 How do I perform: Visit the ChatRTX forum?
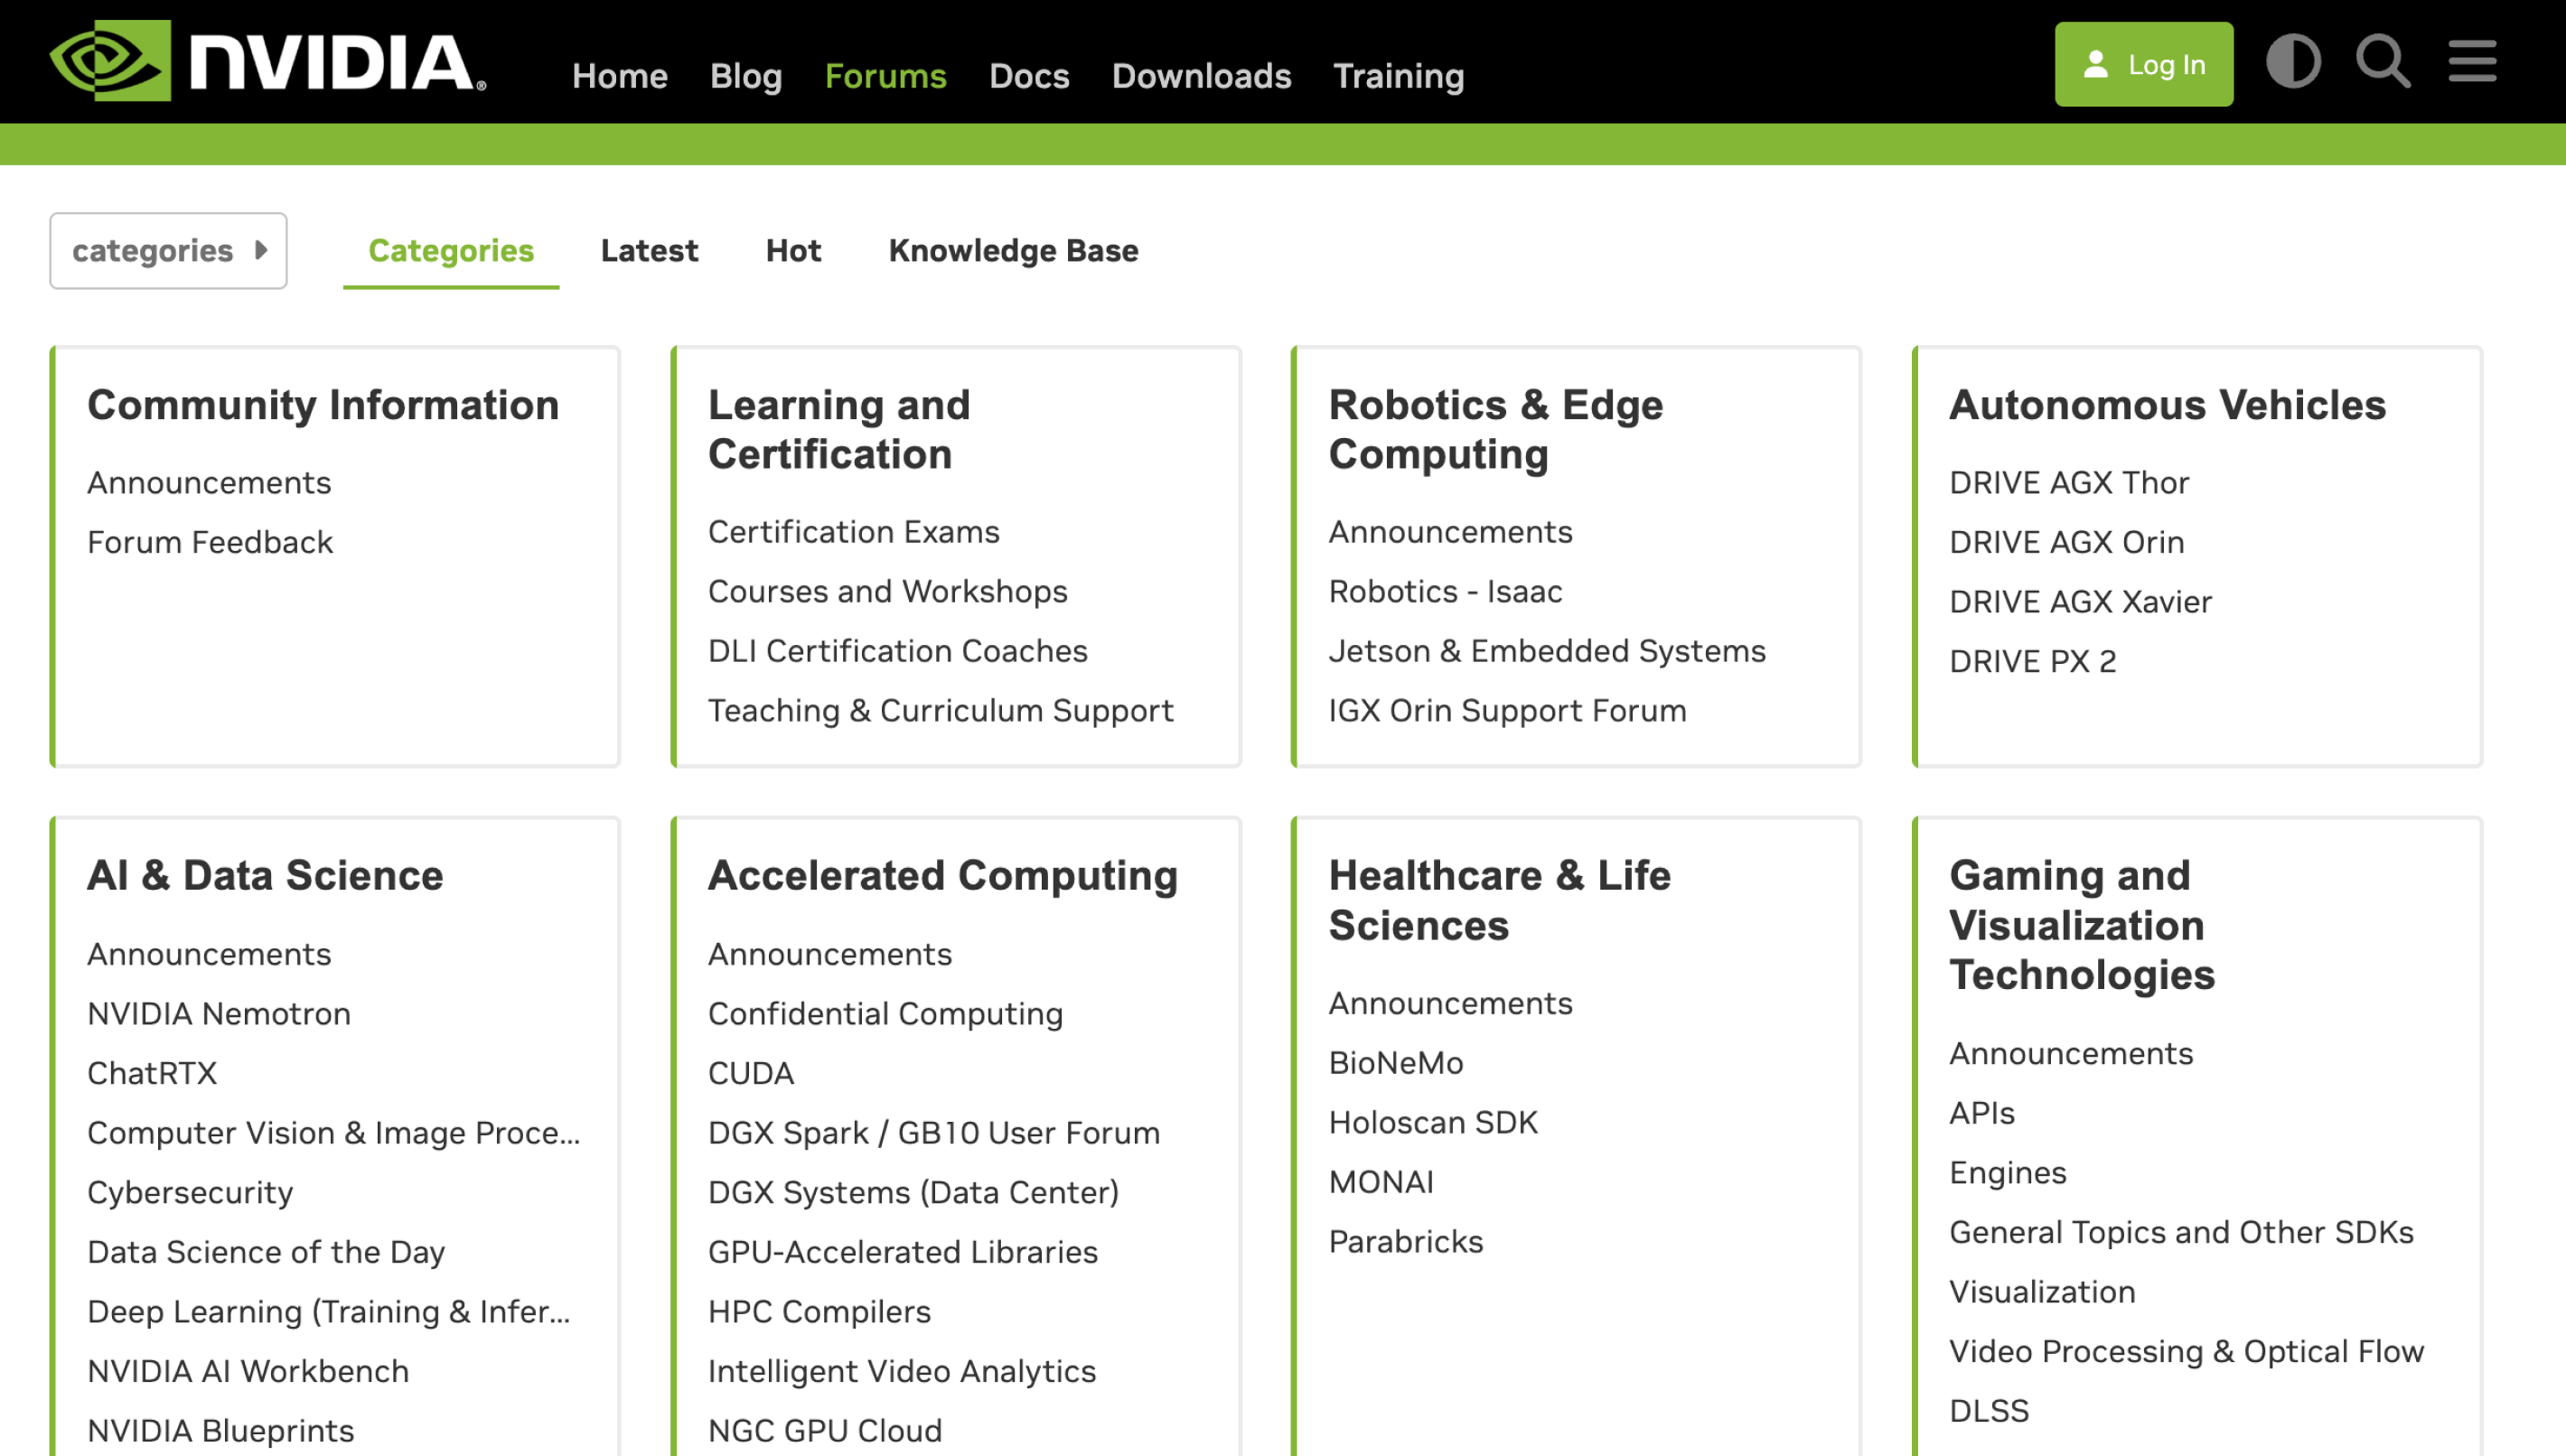click(x=152, y=1072)
